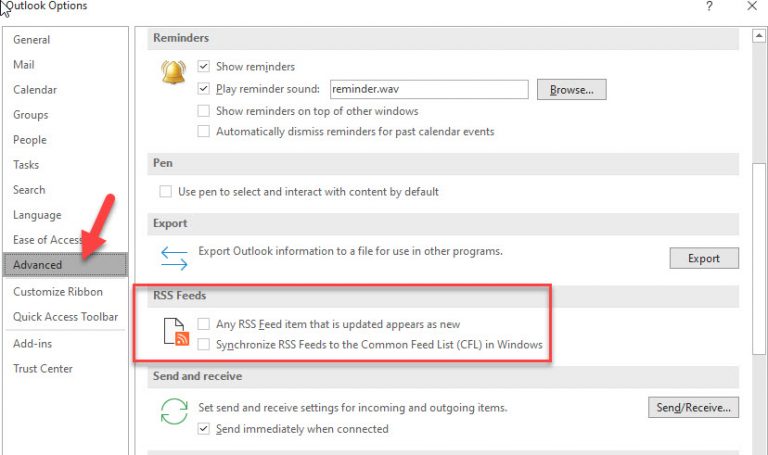Open Send/Receive settings button
This screenshot has height=455, width=768.
pyautogui.click(x=692, y=407)
